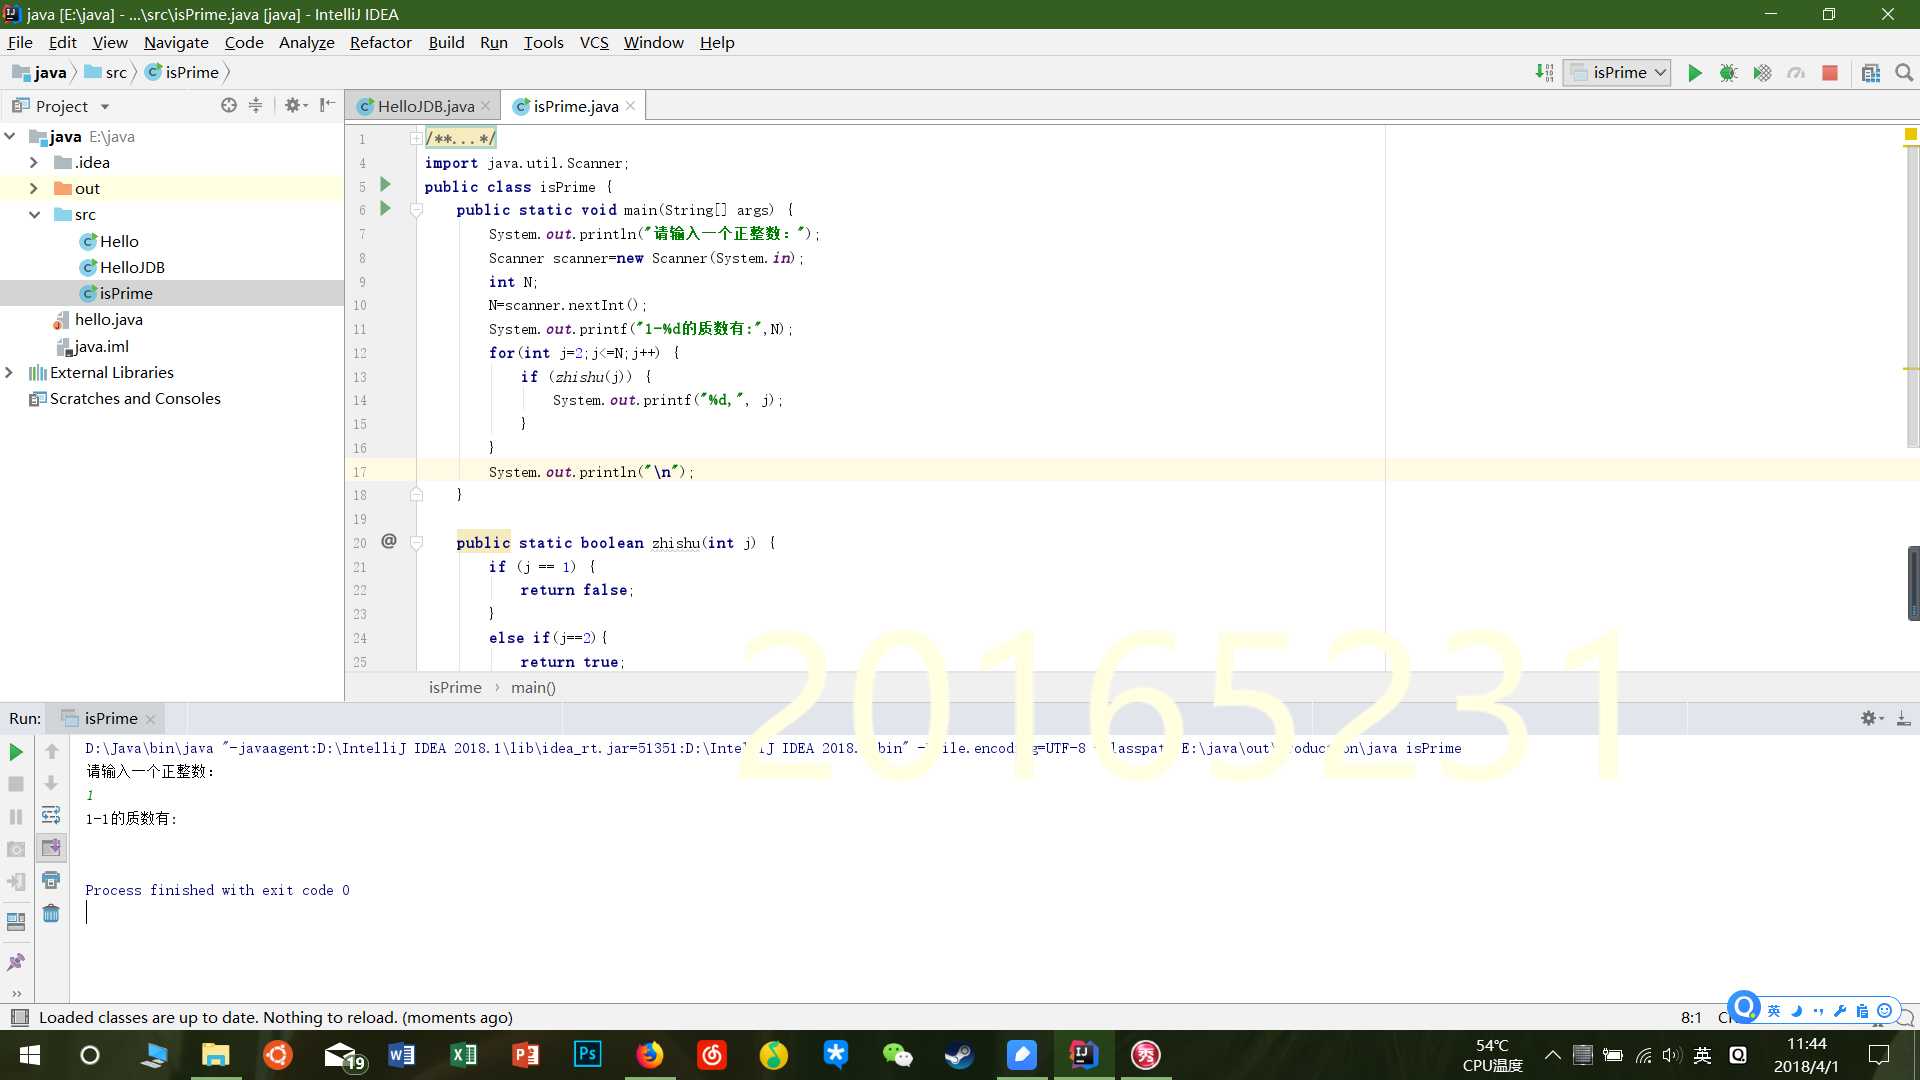Toggle tool window quick access in status bar corner
The width and height of the screenshot is (1920, 1080).
click(x=19, y=1017)
